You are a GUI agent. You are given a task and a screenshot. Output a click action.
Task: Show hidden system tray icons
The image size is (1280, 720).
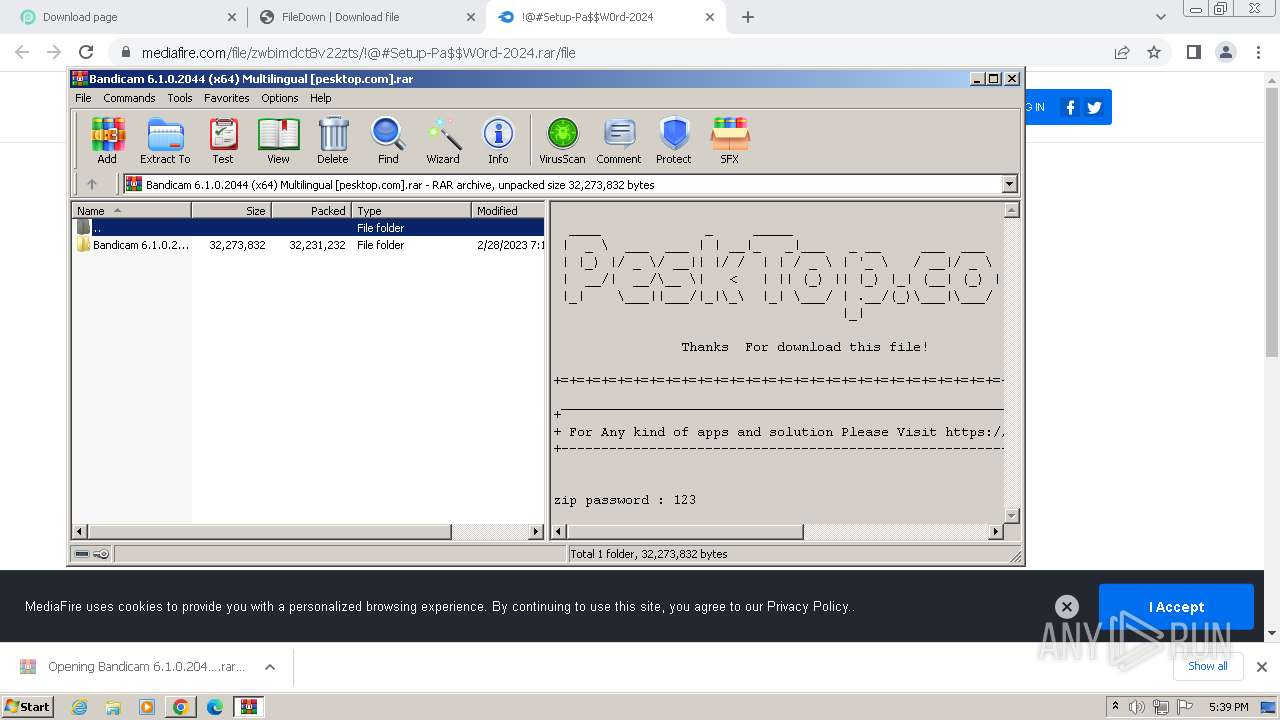1115,706
